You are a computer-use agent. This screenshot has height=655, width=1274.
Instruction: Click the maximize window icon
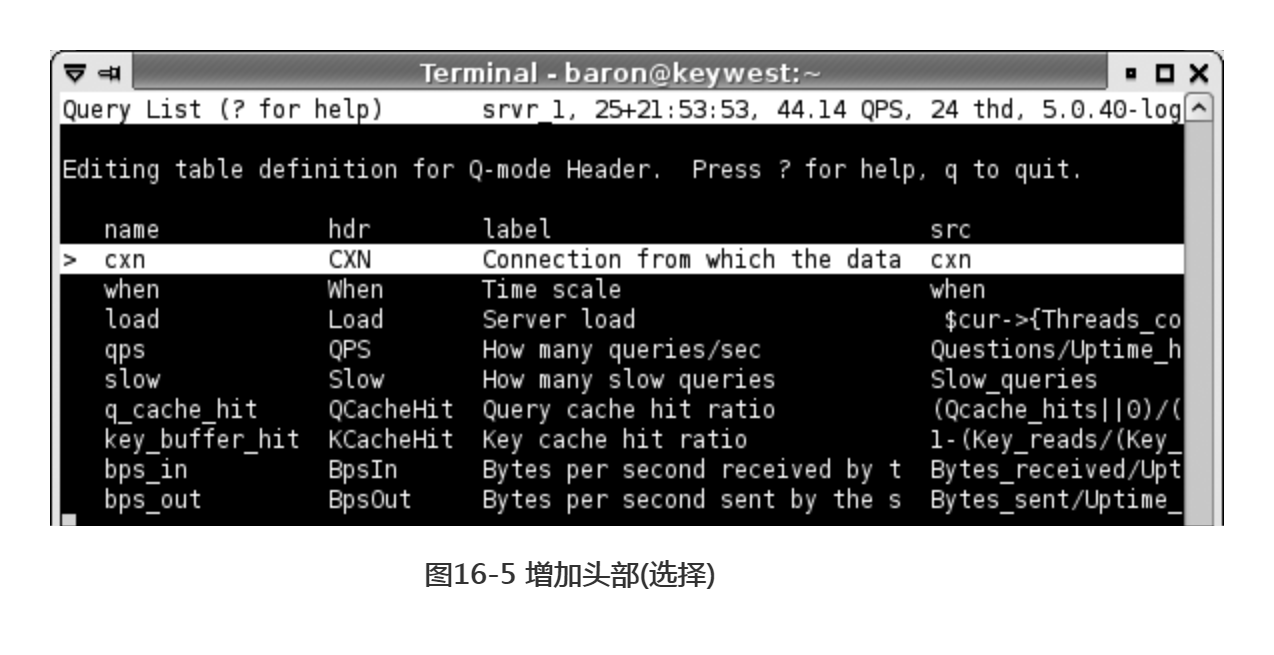1164,74
